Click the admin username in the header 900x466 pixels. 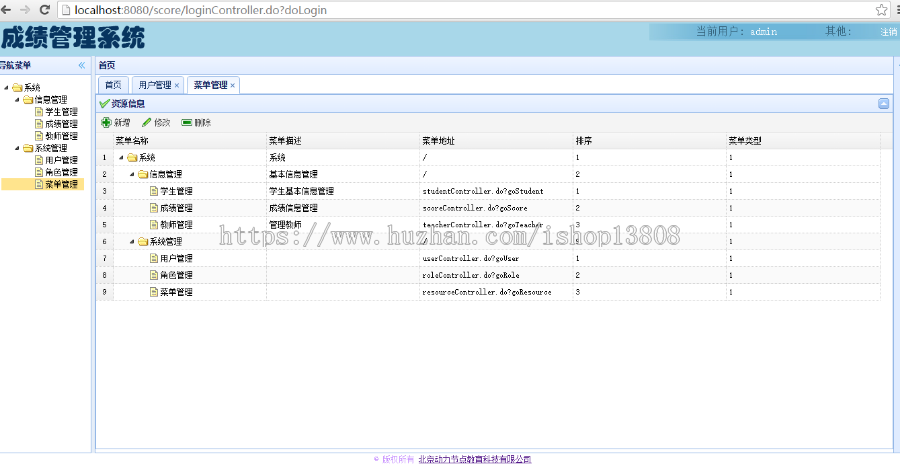(763, 32)
